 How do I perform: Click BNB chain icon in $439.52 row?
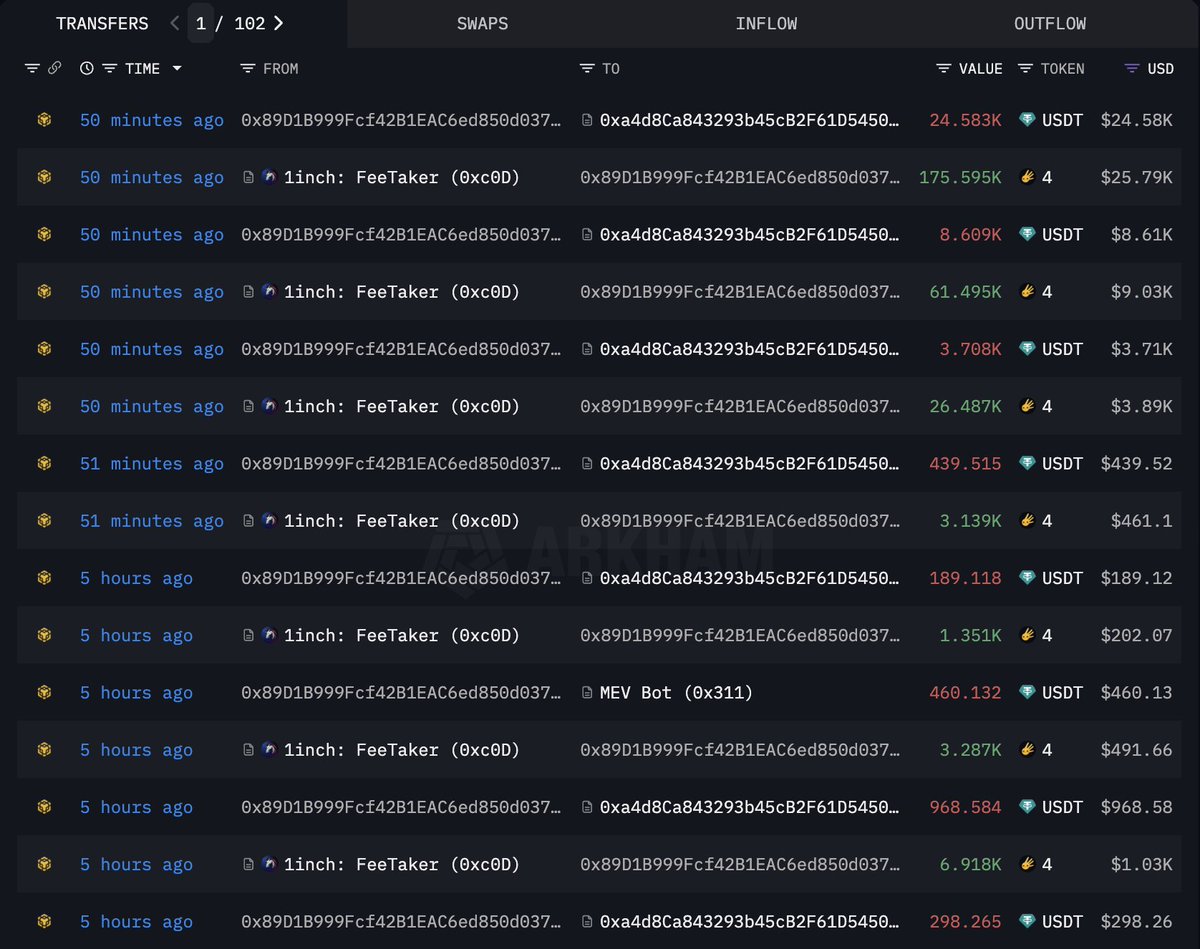pyautogui.click(x=44, y=464)
